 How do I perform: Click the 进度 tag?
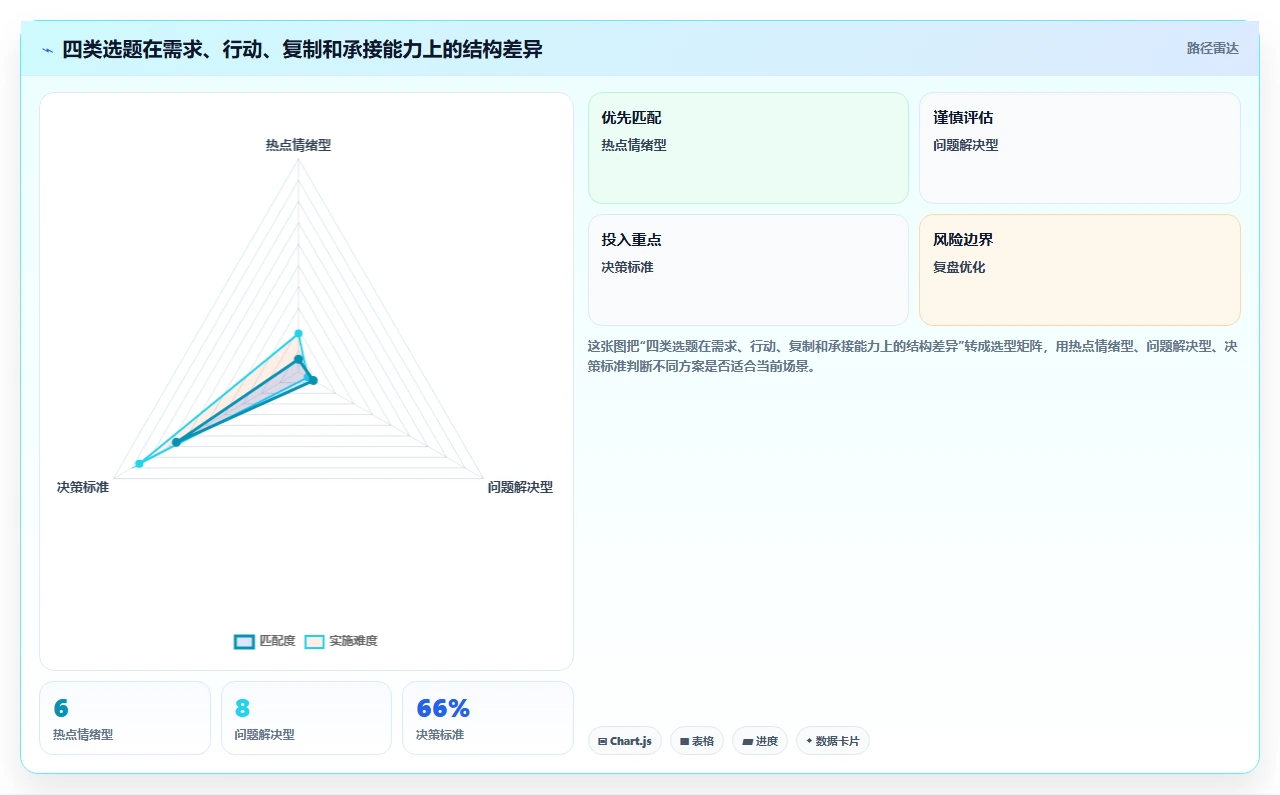[760, 741]
